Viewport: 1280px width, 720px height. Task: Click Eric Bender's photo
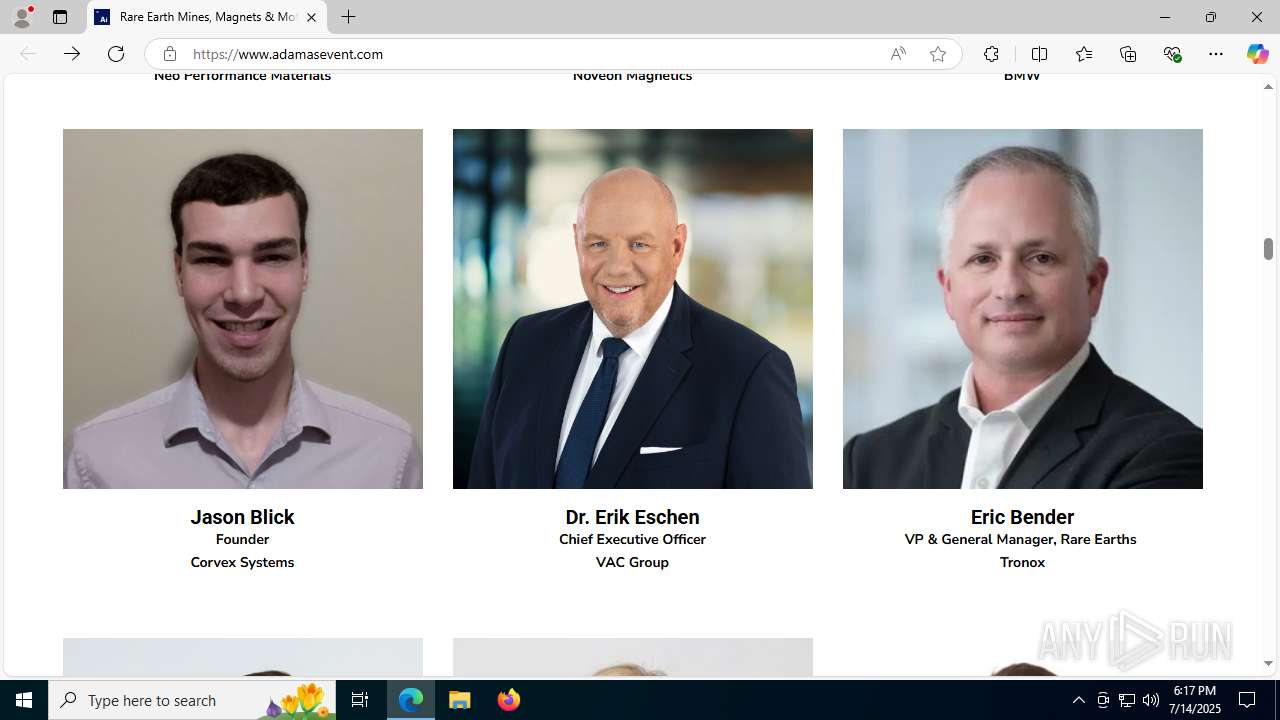coord(1023,309)
